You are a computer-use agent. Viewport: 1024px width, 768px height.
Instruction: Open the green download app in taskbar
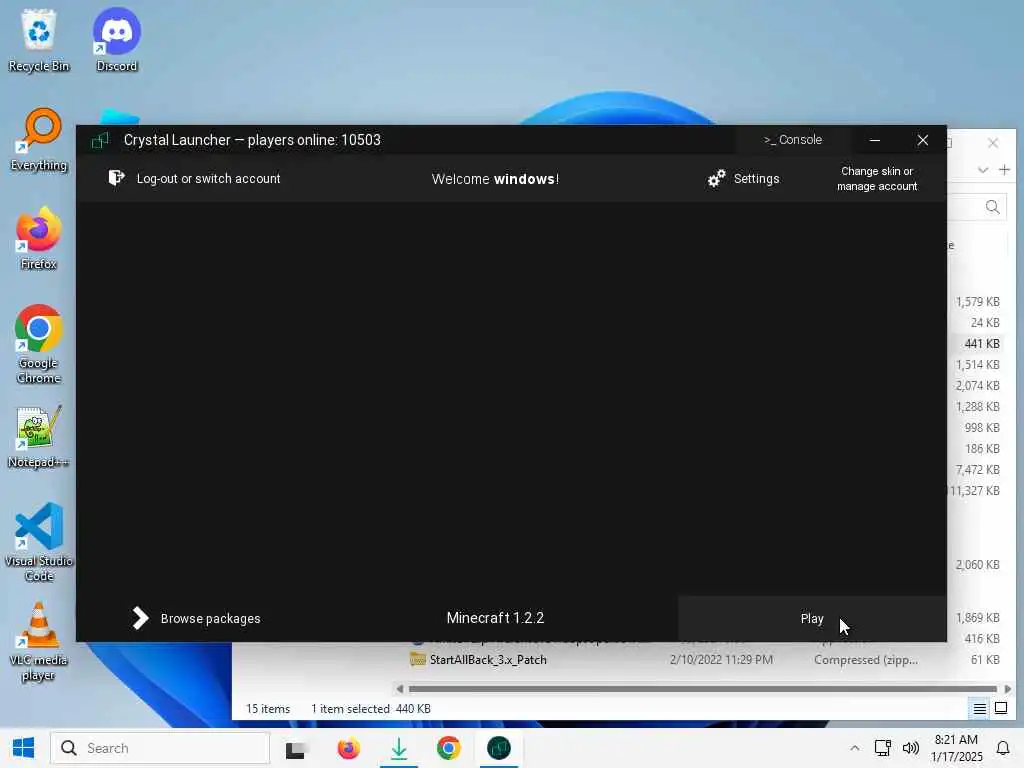[x=398, y=748]
